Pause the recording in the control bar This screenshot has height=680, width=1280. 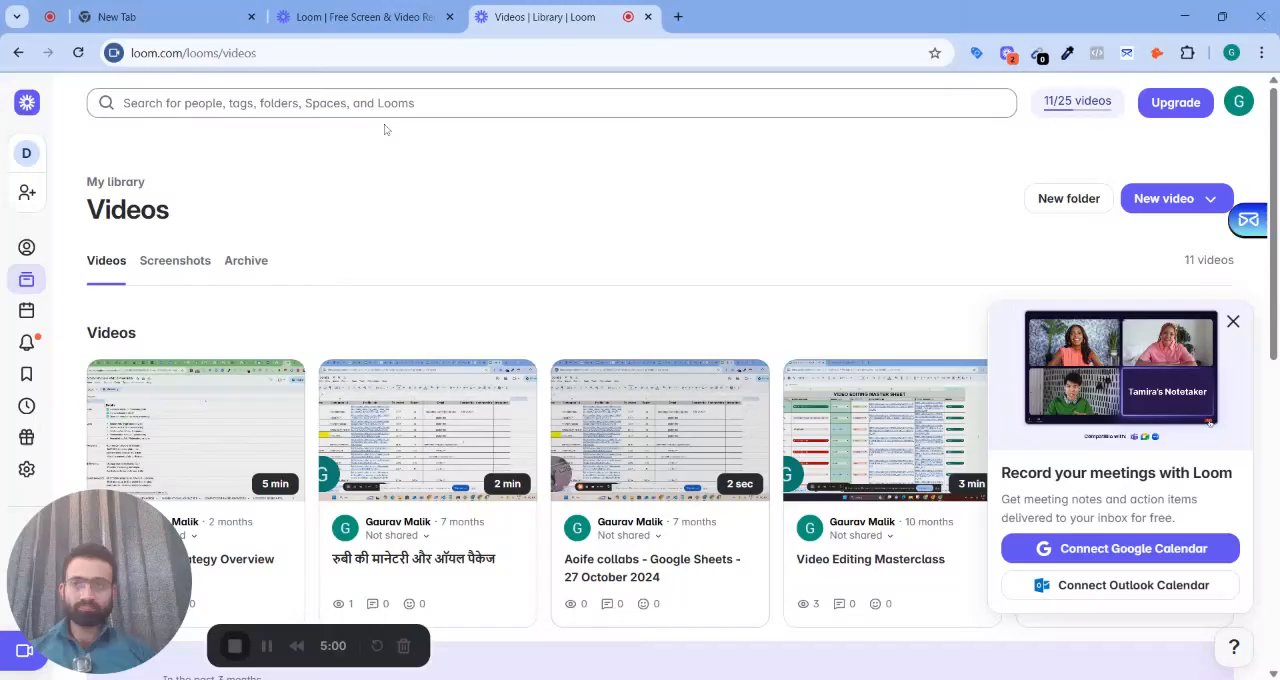(267, 646)
